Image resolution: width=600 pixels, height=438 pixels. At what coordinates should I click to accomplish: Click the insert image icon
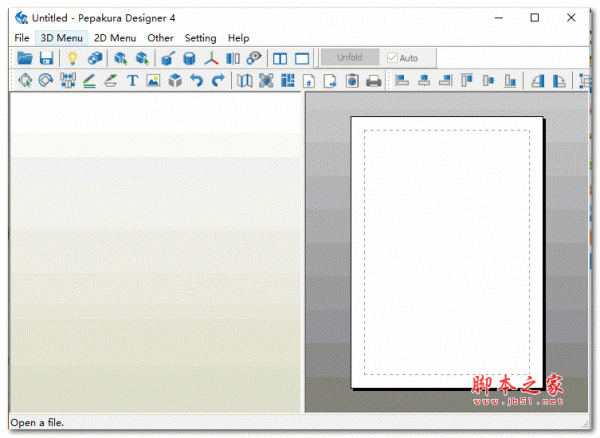[x=153, y=80]
